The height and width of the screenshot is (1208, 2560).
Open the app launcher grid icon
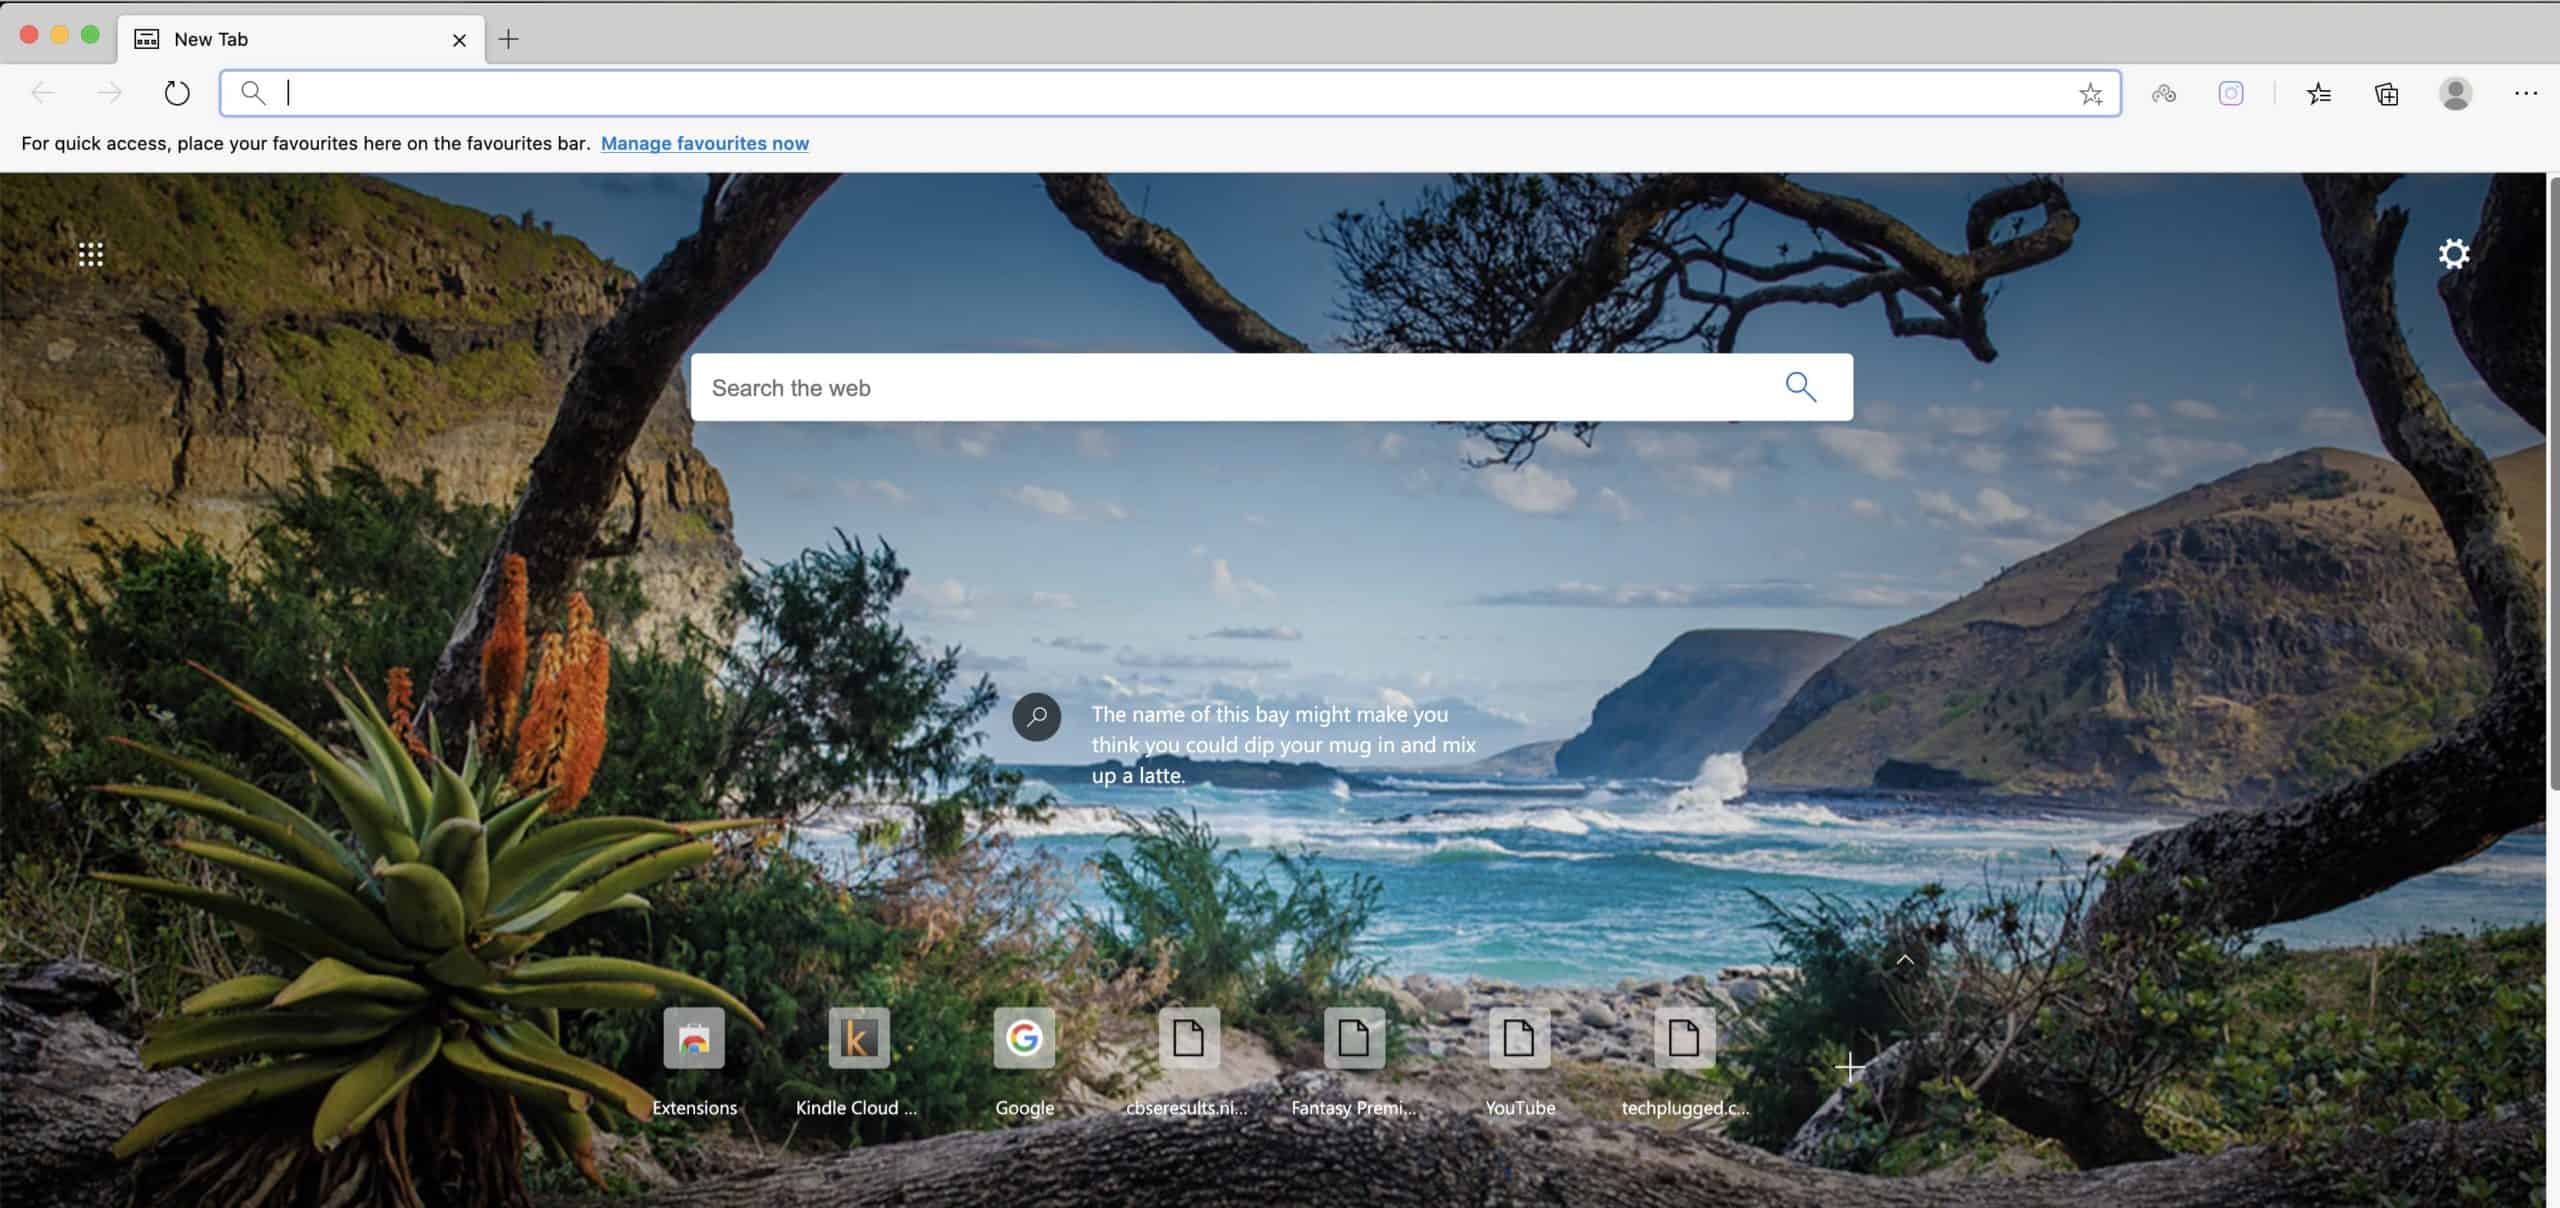[91, 255]
